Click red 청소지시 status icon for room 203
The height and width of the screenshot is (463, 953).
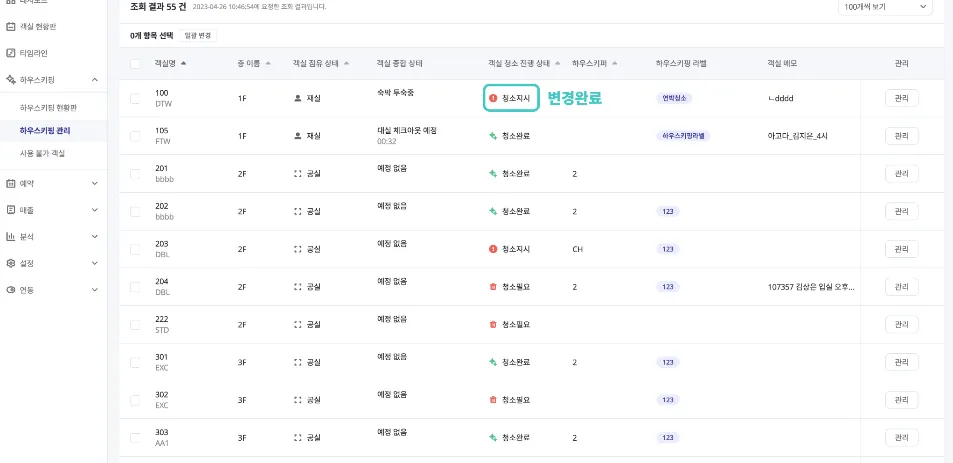pyautogui.click(x=493, y=248)
